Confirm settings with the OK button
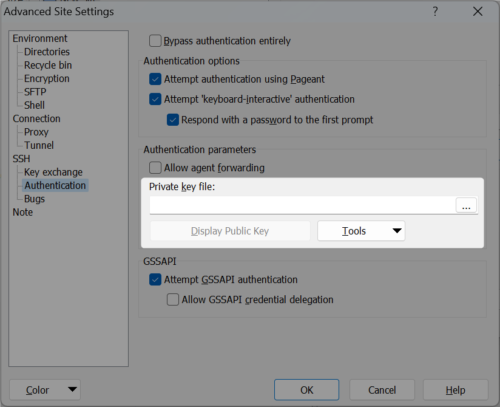 click(x=307, y=390)
